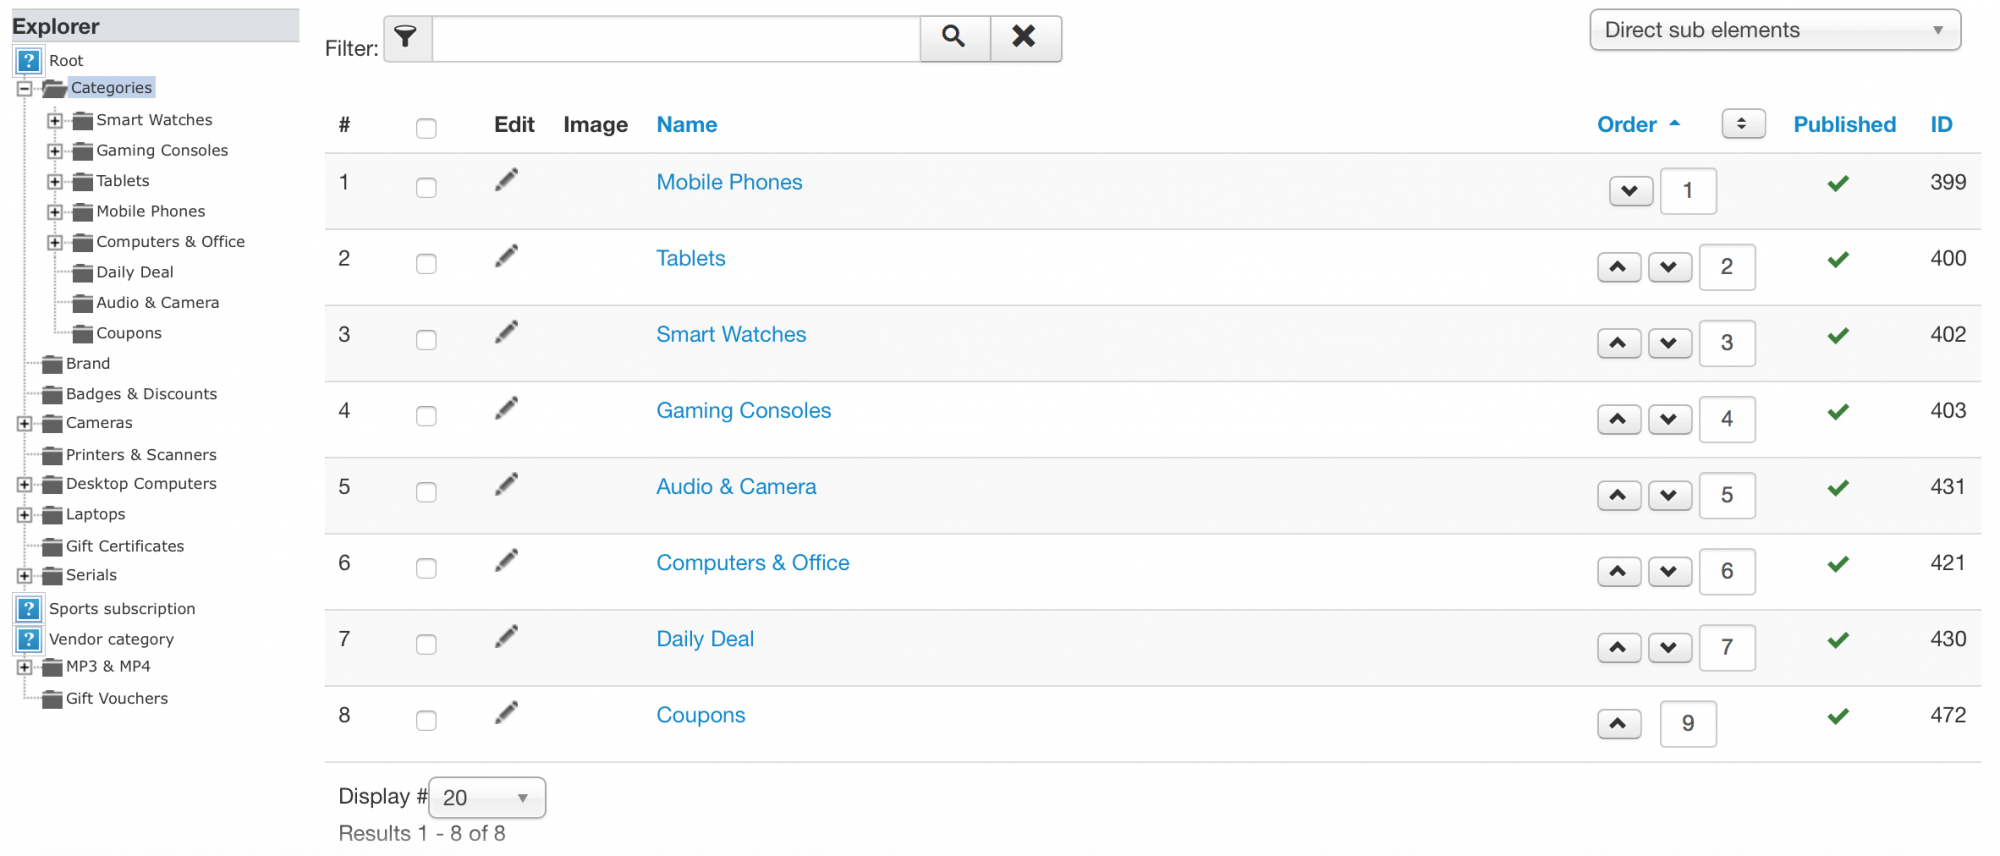
Task: Clear the filter with the X button
Action: (x=1024, y=38)
